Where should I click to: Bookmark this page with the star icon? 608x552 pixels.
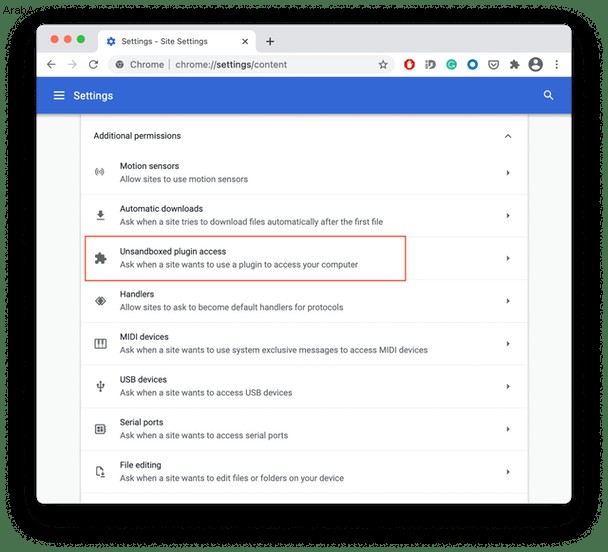click(383, 65)
